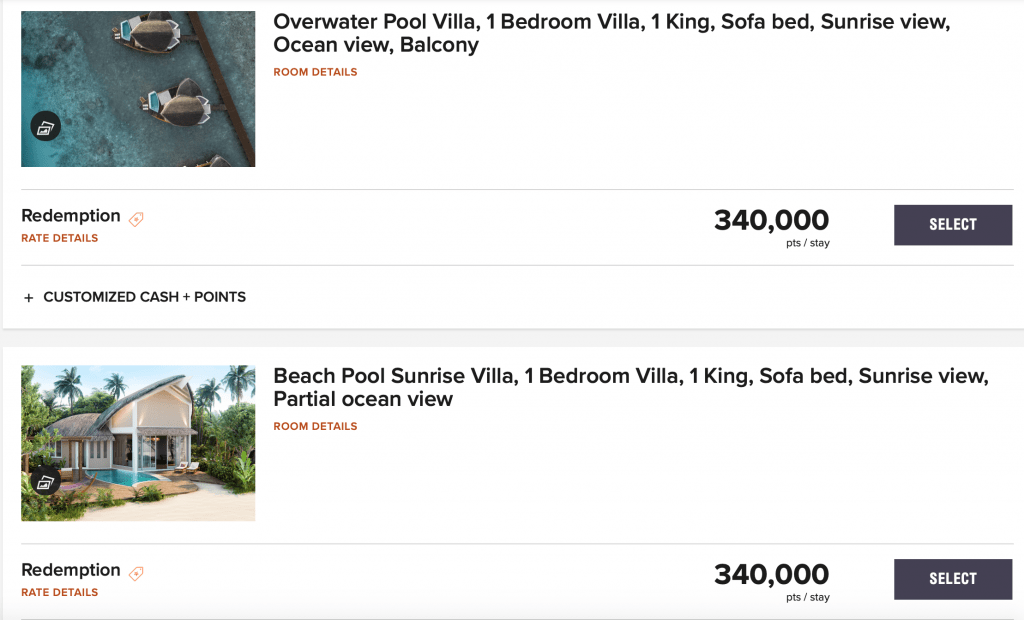Select the Overwater Pool Villa redemption rate
Image resolution: width=1024 pixels, height=620 pixels.
pos(953,225)
